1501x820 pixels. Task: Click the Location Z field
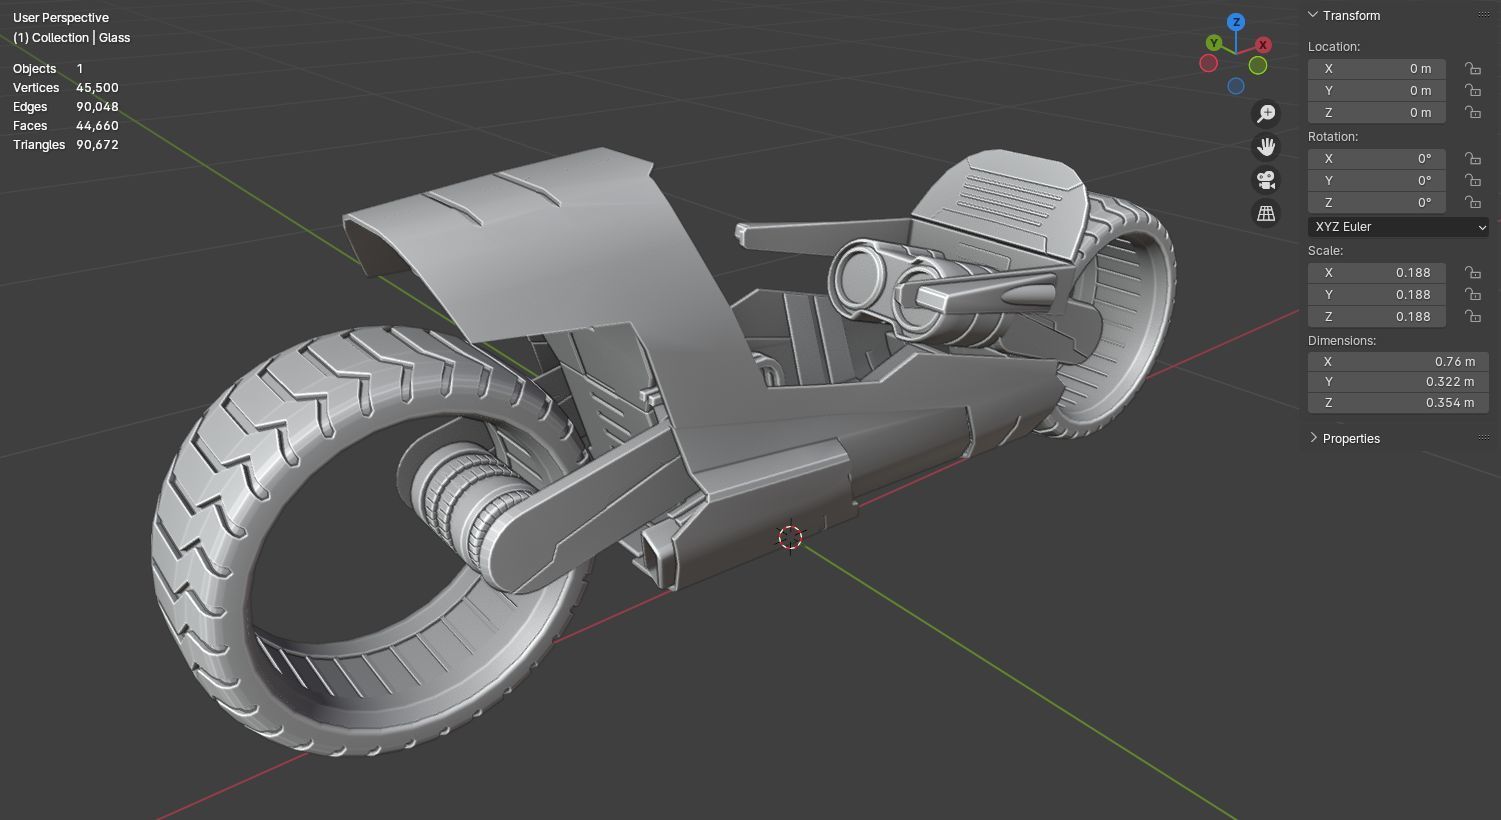click(1377, 113)
